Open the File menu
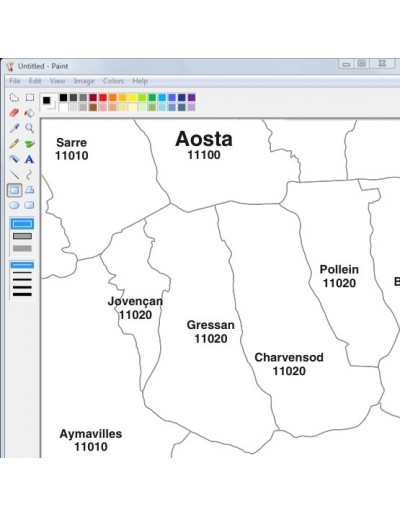 click(15, 81)
